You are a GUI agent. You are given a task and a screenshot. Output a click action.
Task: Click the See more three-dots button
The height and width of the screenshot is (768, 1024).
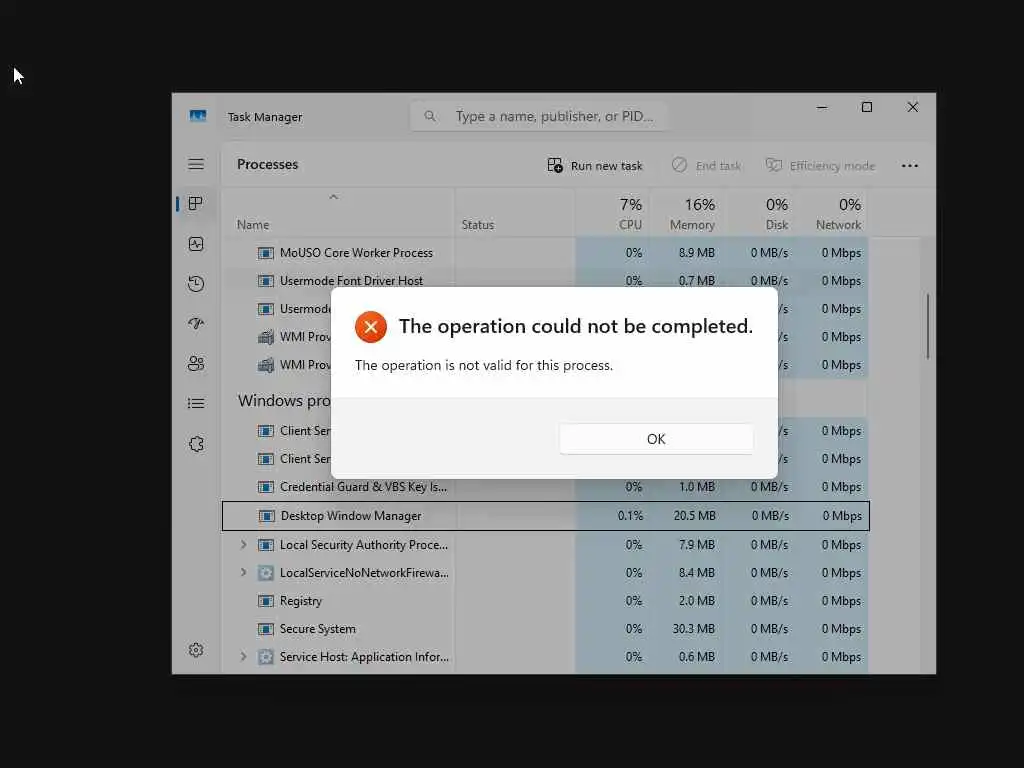pos(910,166)
